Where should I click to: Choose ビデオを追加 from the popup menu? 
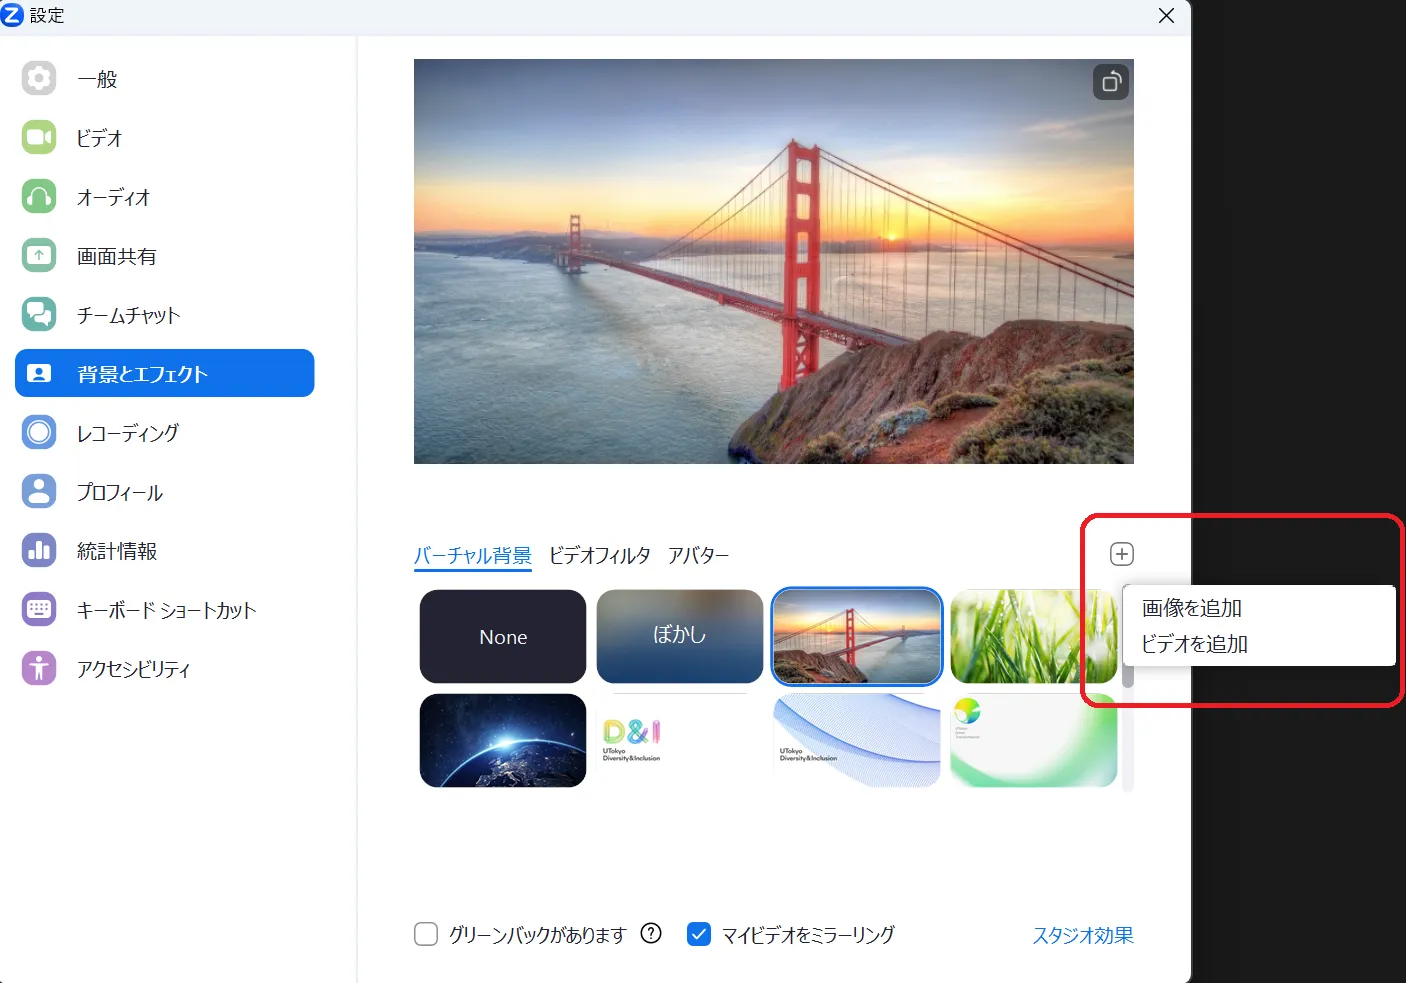[1194, 644]
